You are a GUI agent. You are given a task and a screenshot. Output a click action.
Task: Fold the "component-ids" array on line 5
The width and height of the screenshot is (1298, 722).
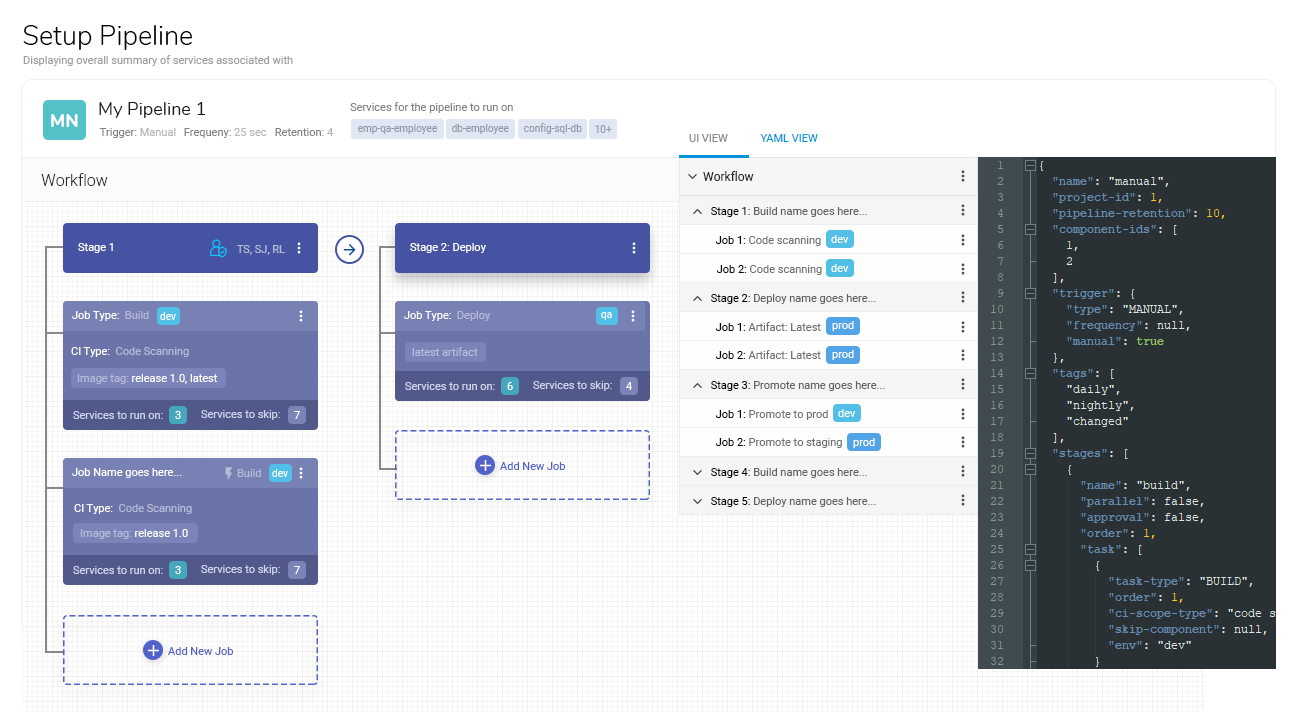tap(1031, 229)
